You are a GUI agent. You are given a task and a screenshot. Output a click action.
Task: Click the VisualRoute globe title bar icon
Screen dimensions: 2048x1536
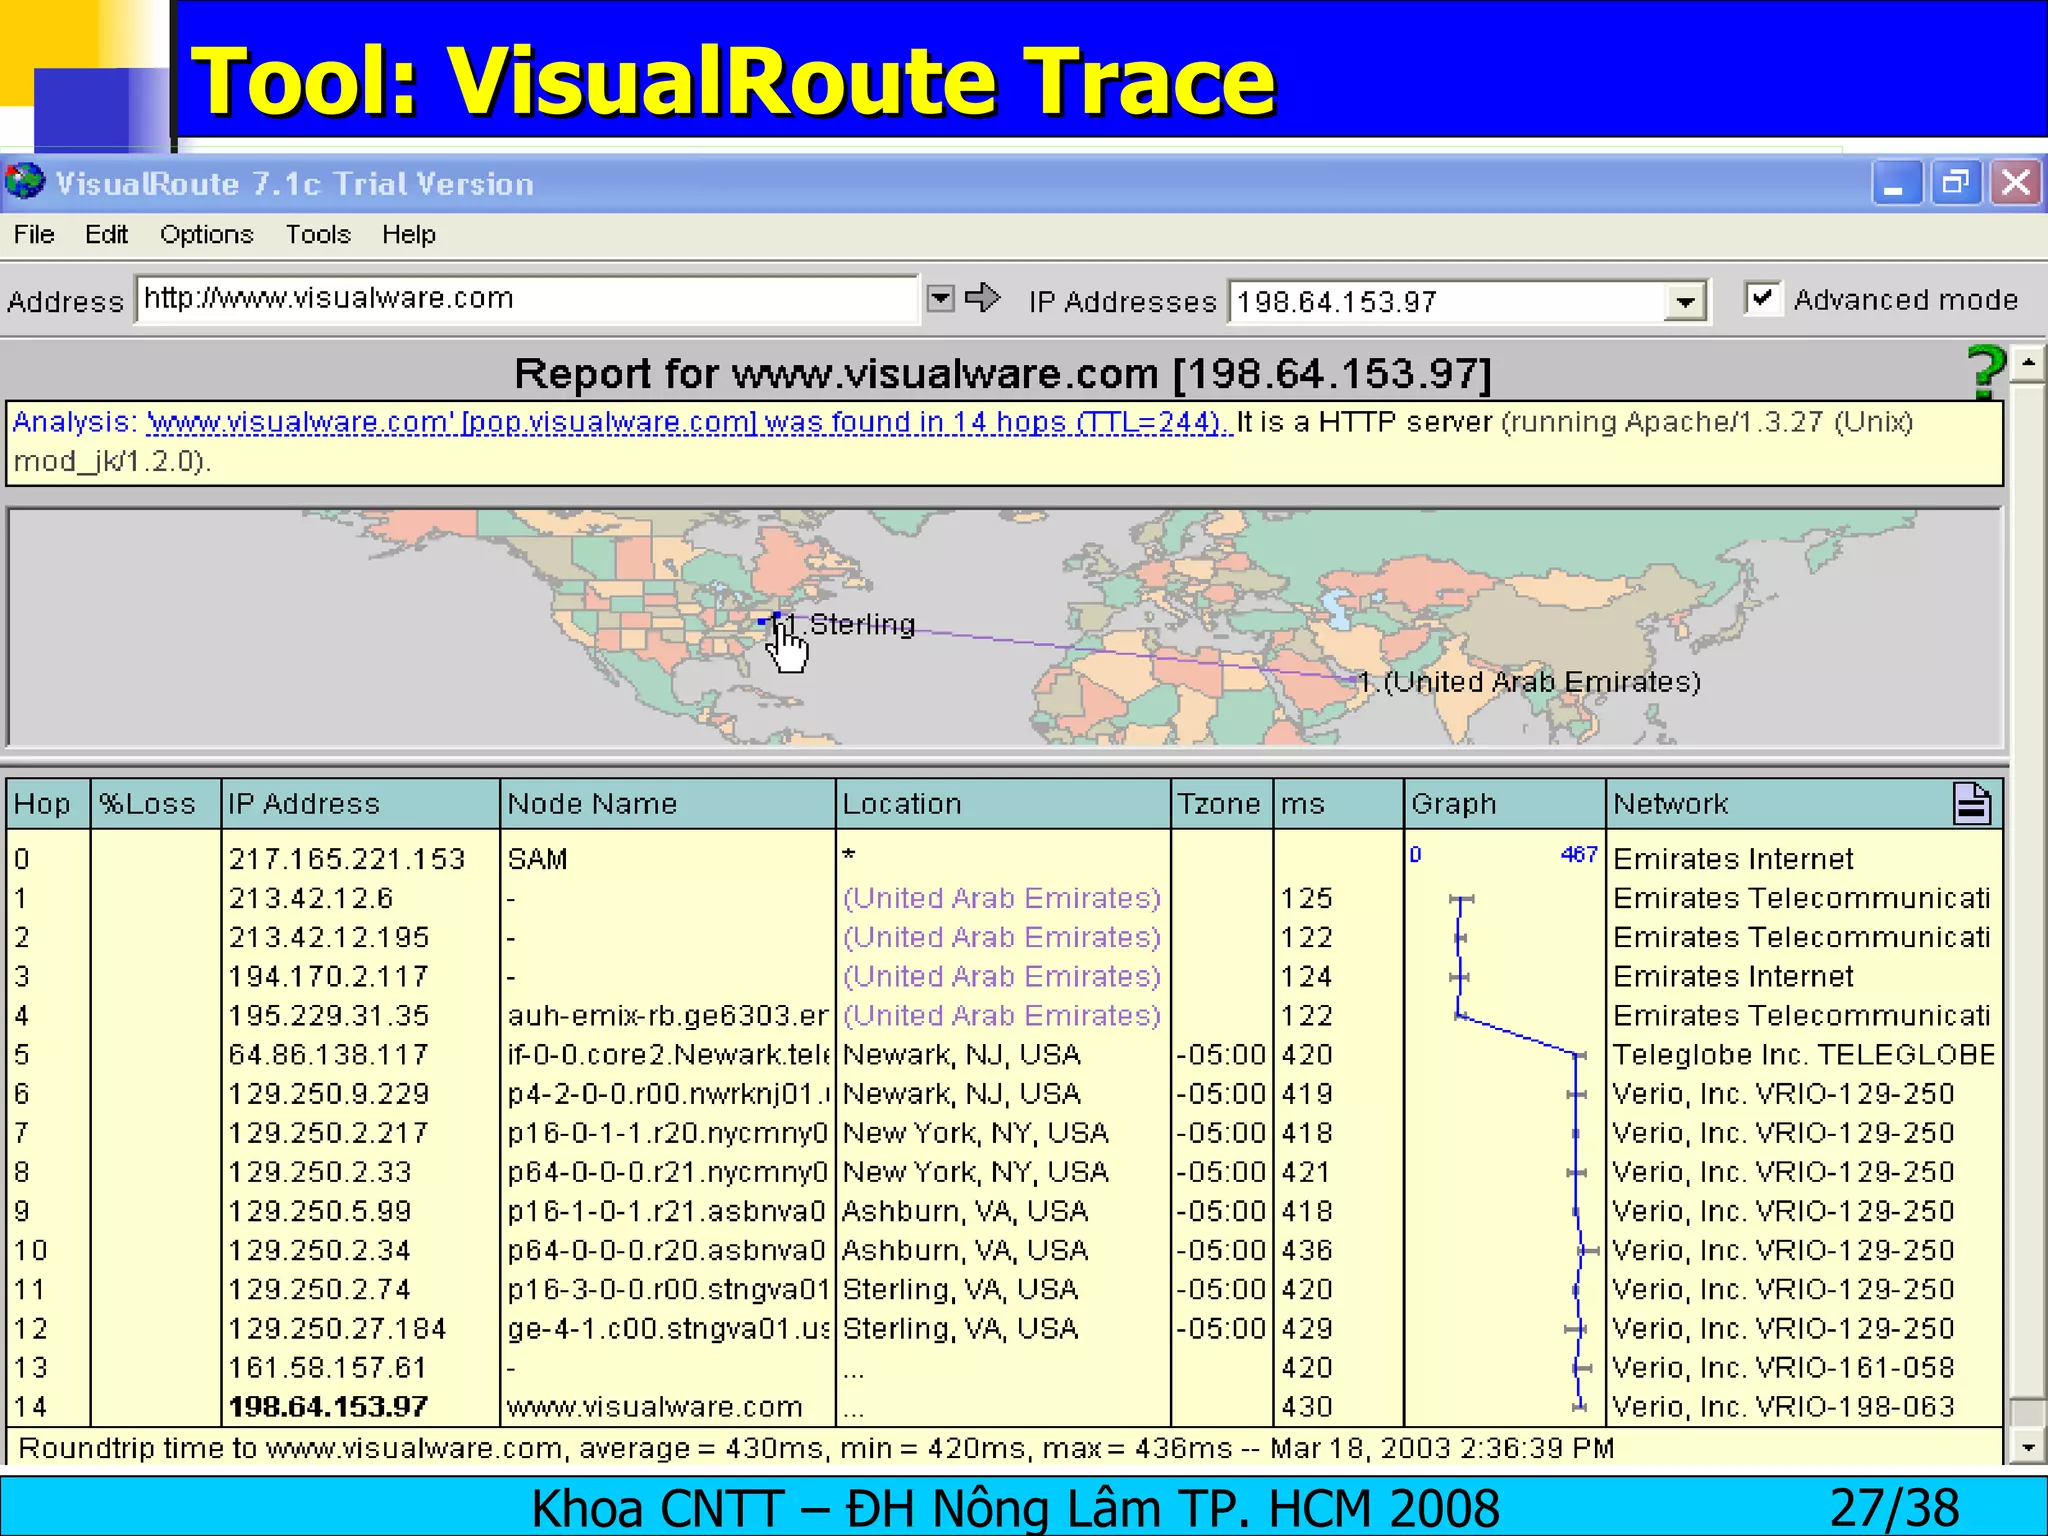point(25,183)
